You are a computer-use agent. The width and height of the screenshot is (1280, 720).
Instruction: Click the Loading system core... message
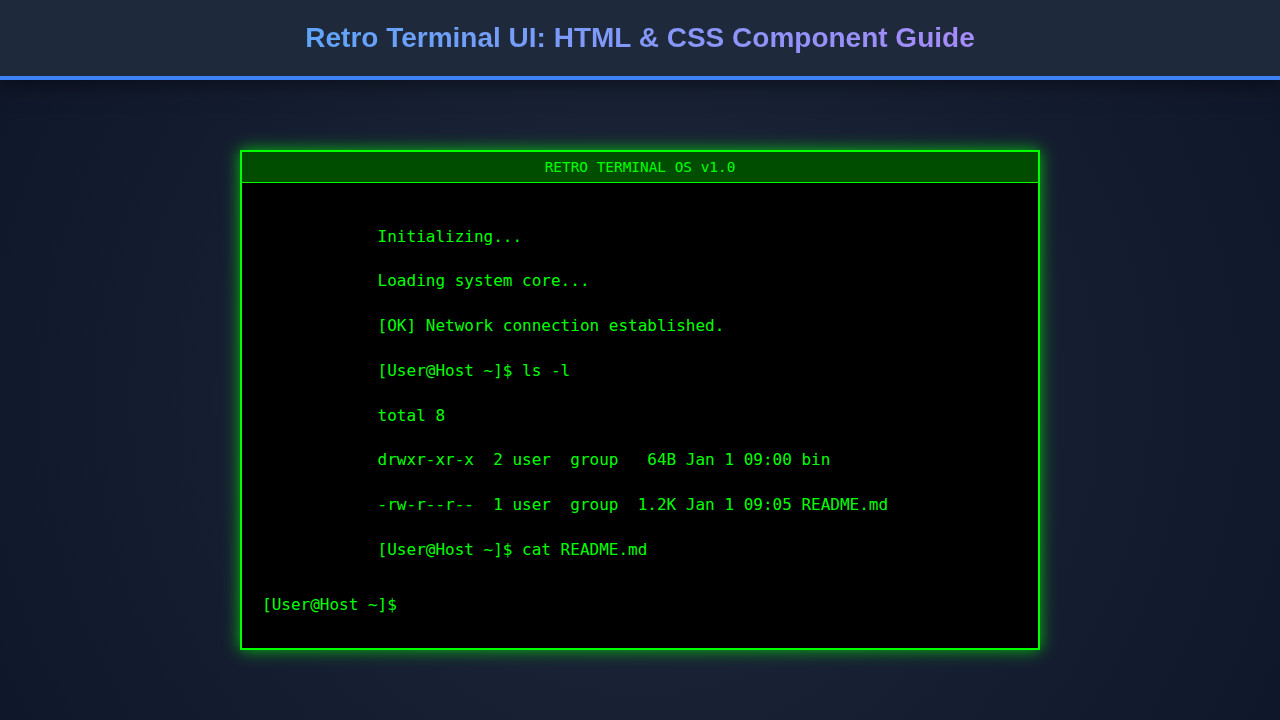[x=483, y=280]
